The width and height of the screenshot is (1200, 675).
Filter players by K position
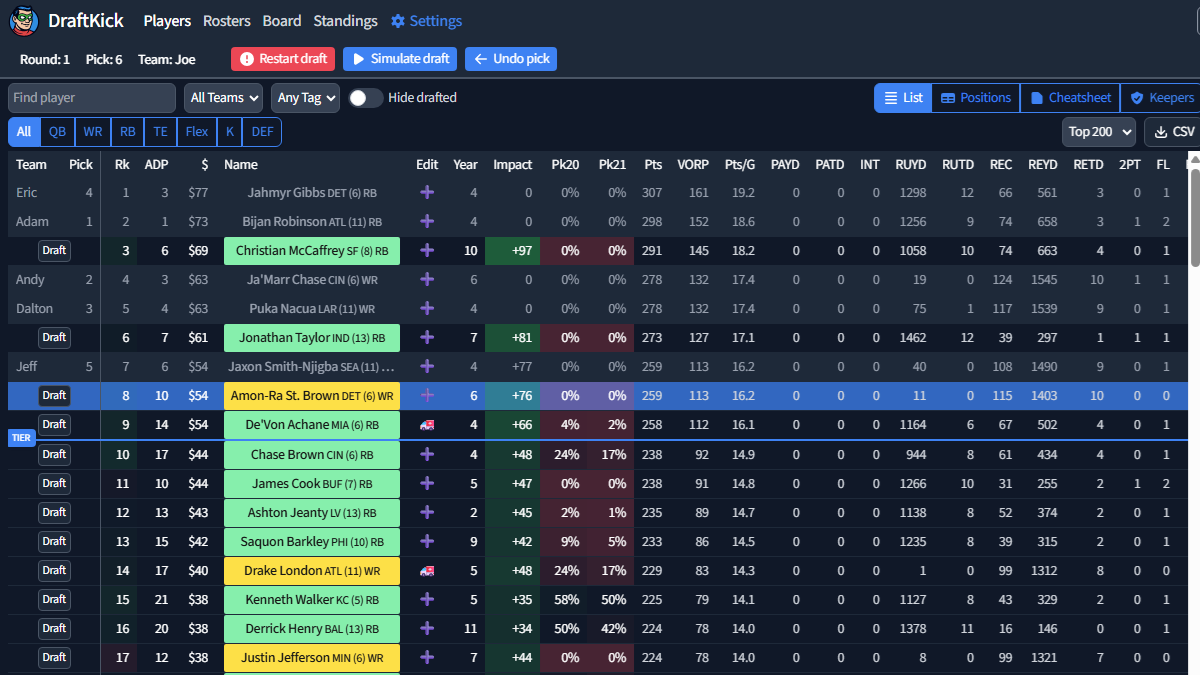click(x=230, y=132)
